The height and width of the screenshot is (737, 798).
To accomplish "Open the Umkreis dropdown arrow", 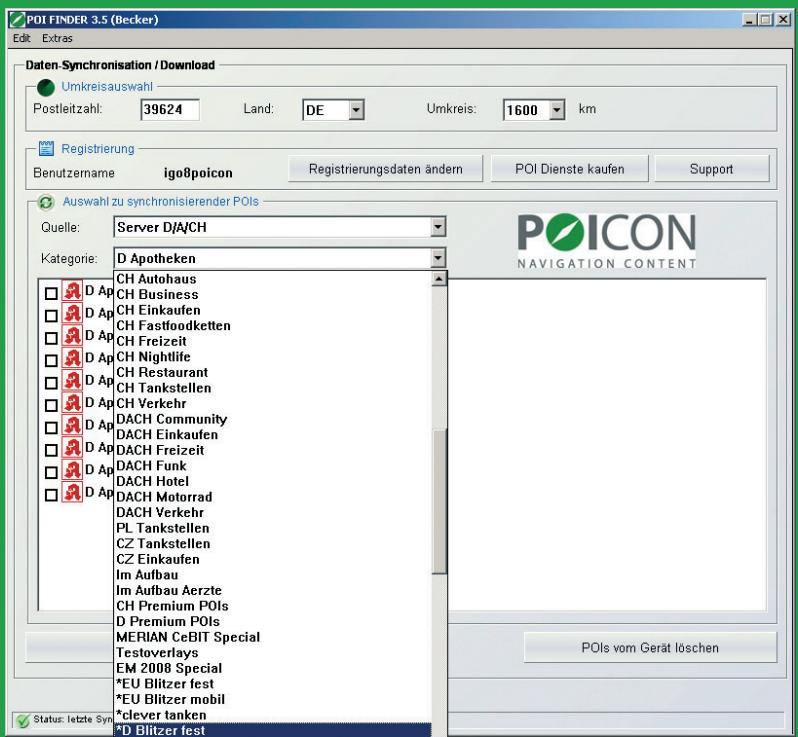I will point(557,109).
